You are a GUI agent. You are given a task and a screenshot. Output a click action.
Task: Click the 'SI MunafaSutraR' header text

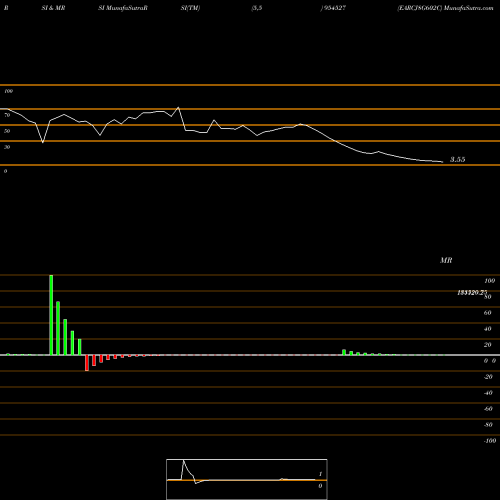pos(123,8)
